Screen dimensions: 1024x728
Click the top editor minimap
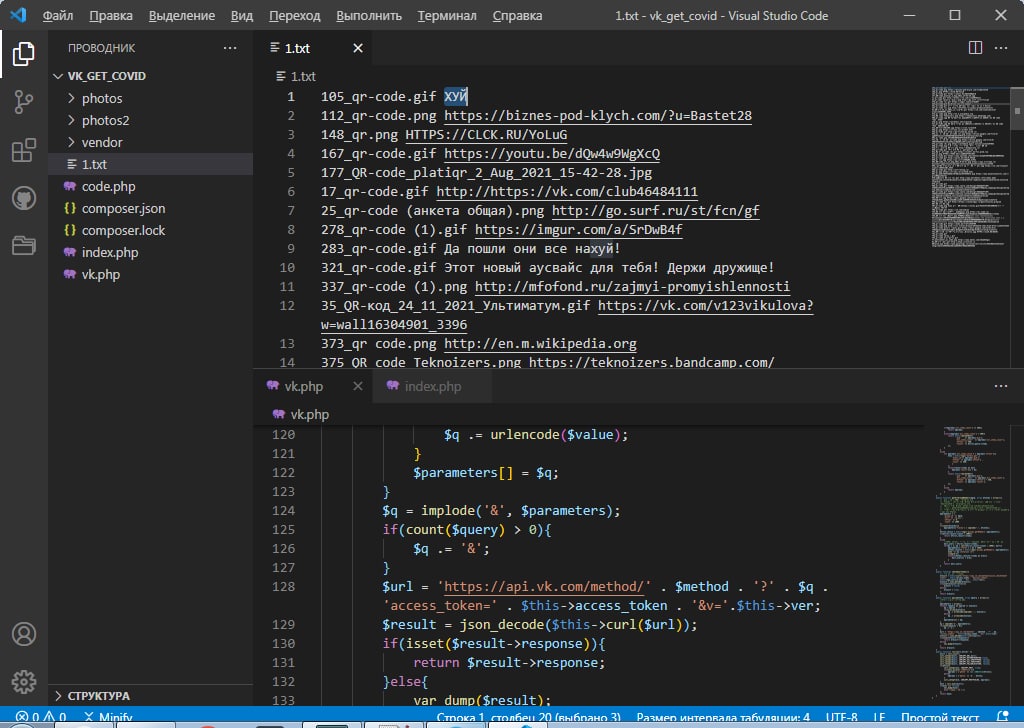point(970,166)
